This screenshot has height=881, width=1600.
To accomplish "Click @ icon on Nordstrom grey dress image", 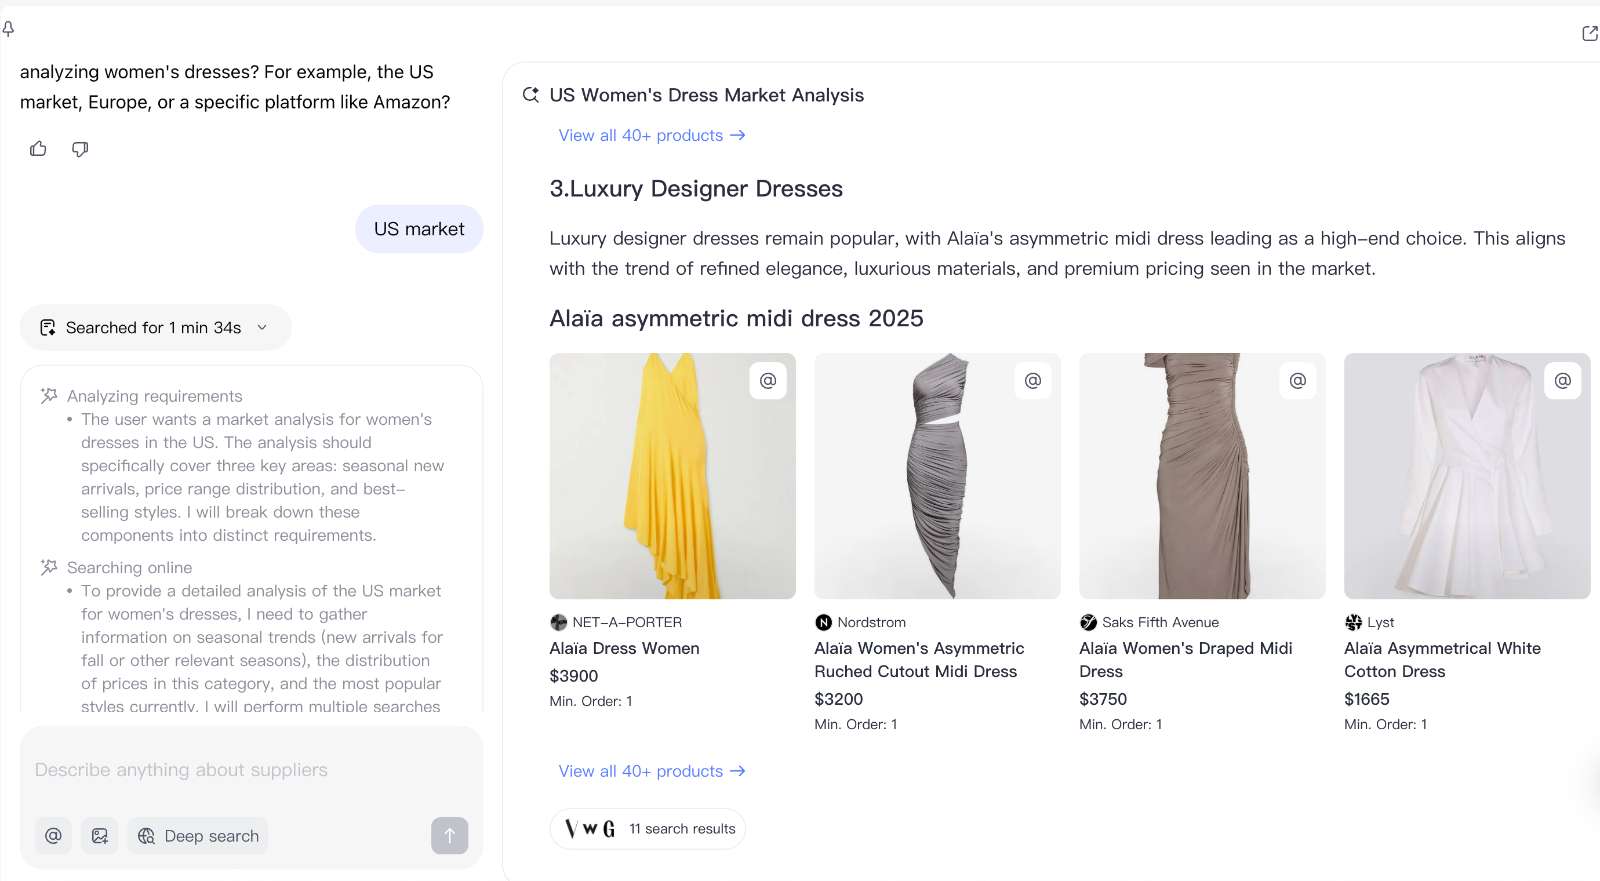I will pyautogui.click(x=1033, y=380).
